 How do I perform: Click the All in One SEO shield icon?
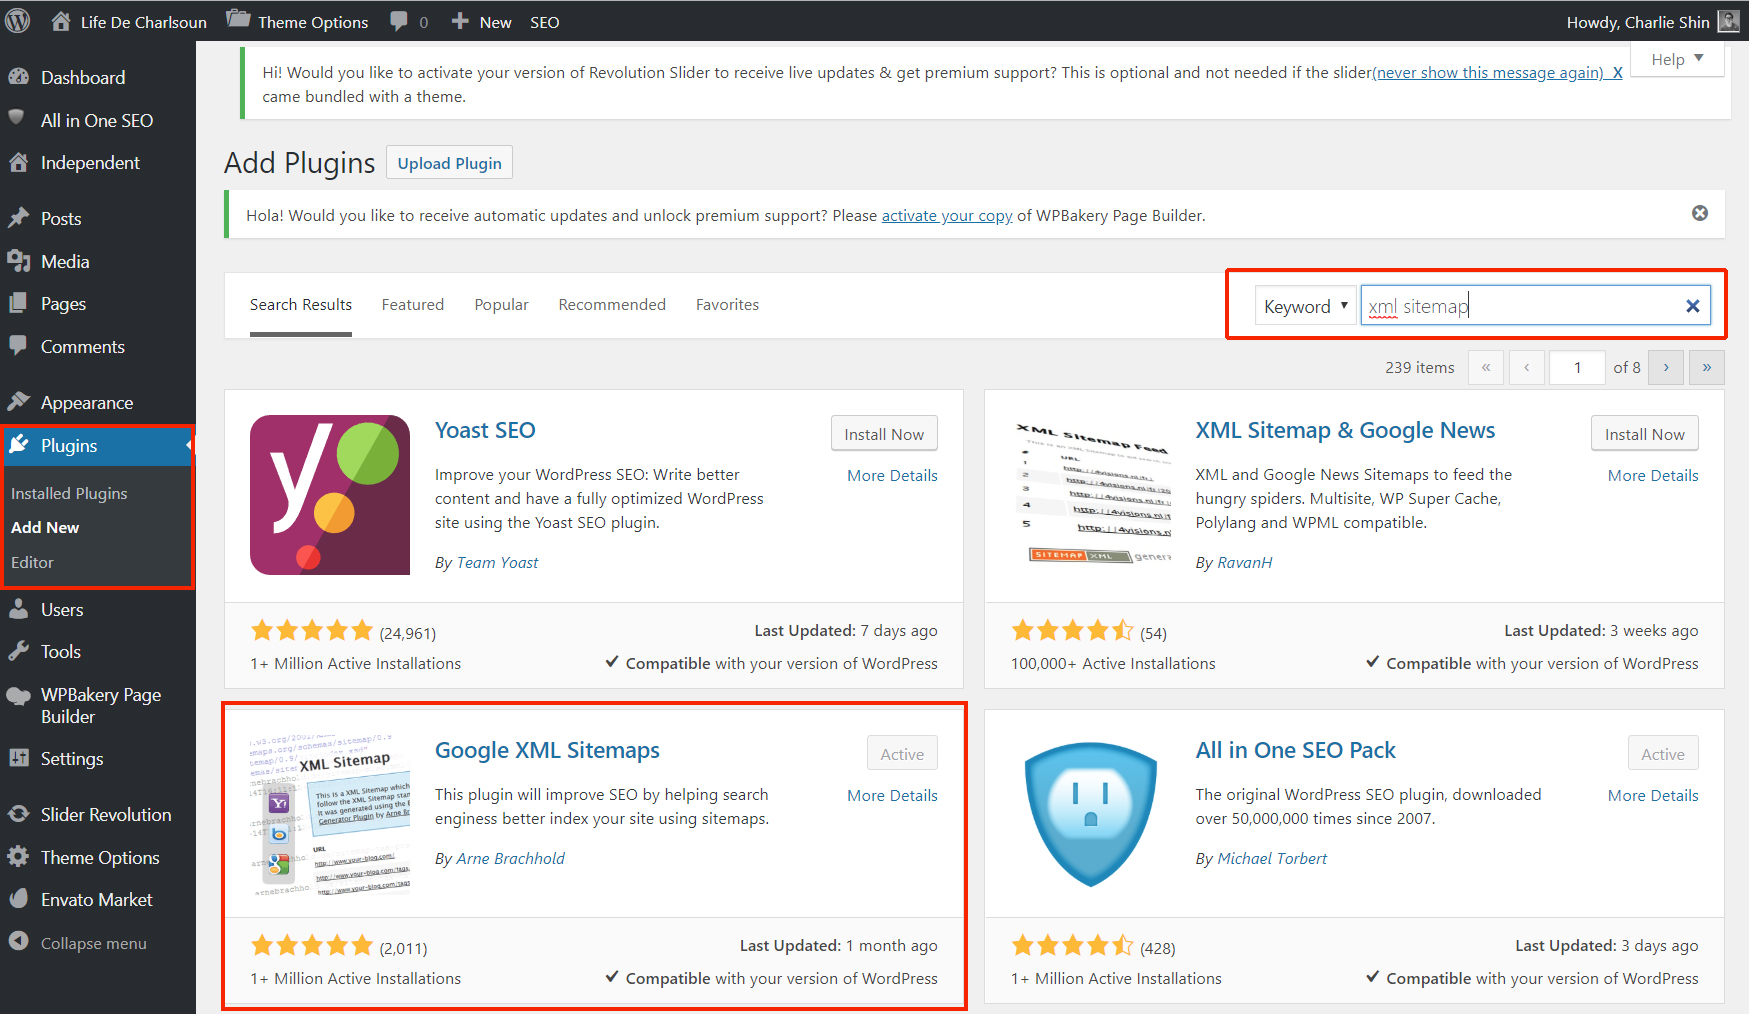(x=17, y=119)
